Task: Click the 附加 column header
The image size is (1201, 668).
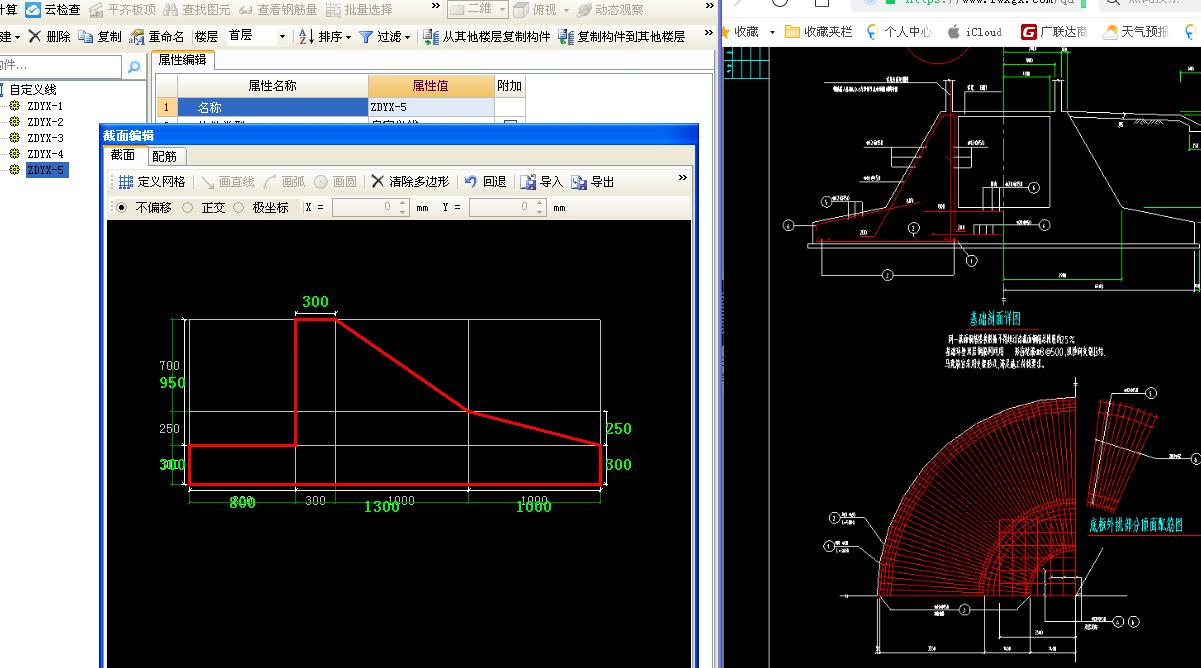Action: tap(509, 86)
